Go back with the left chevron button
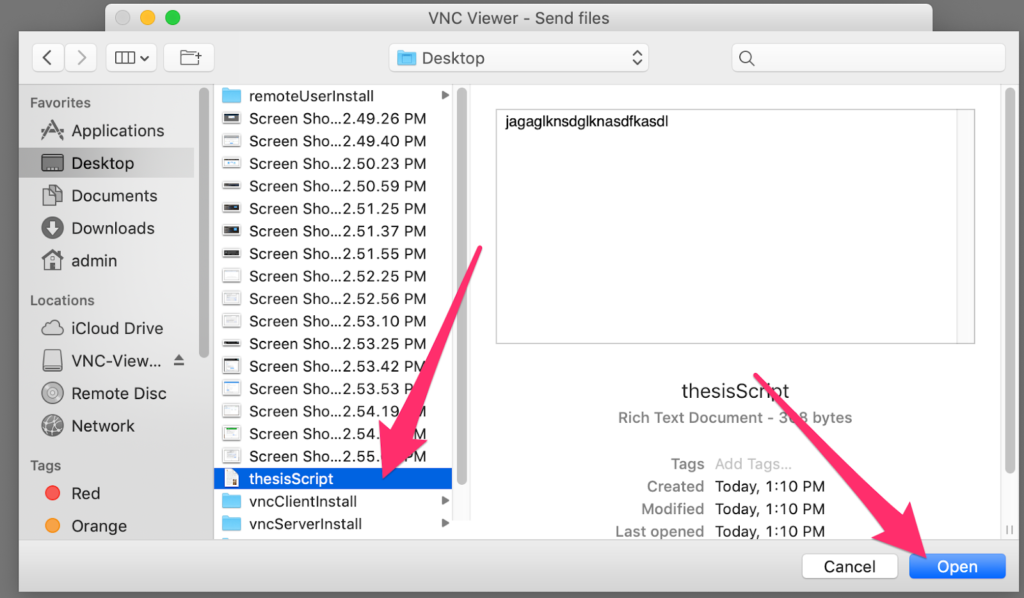The image size is (1024, 598). pyautogui.click(x=48, y=57)
